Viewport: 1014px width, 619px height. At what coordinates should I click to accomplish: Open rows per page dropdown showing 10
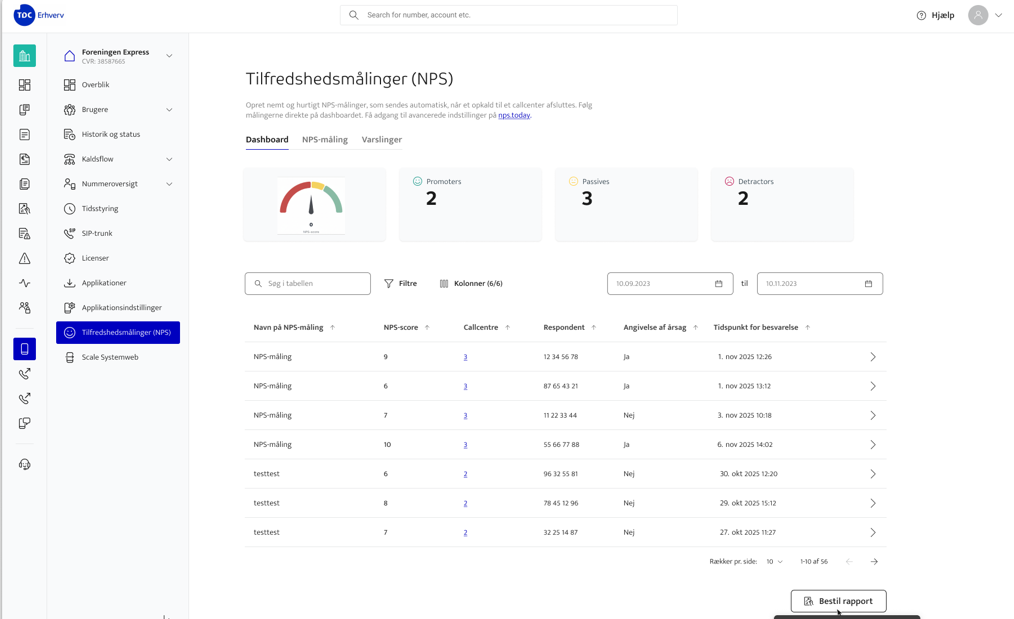point(774,561)
